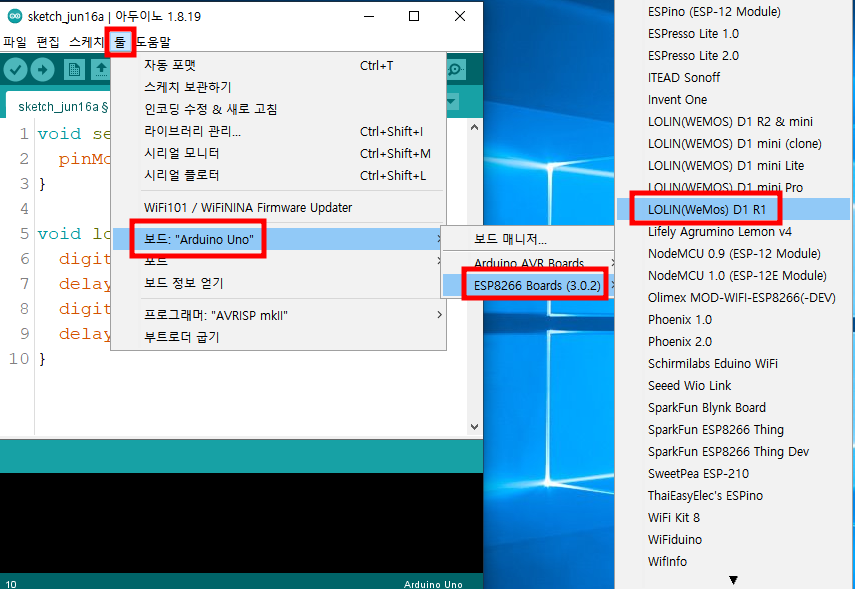Click 부트로더 굽기 entry
The image size is (855, 589).
tap(279, 337)
